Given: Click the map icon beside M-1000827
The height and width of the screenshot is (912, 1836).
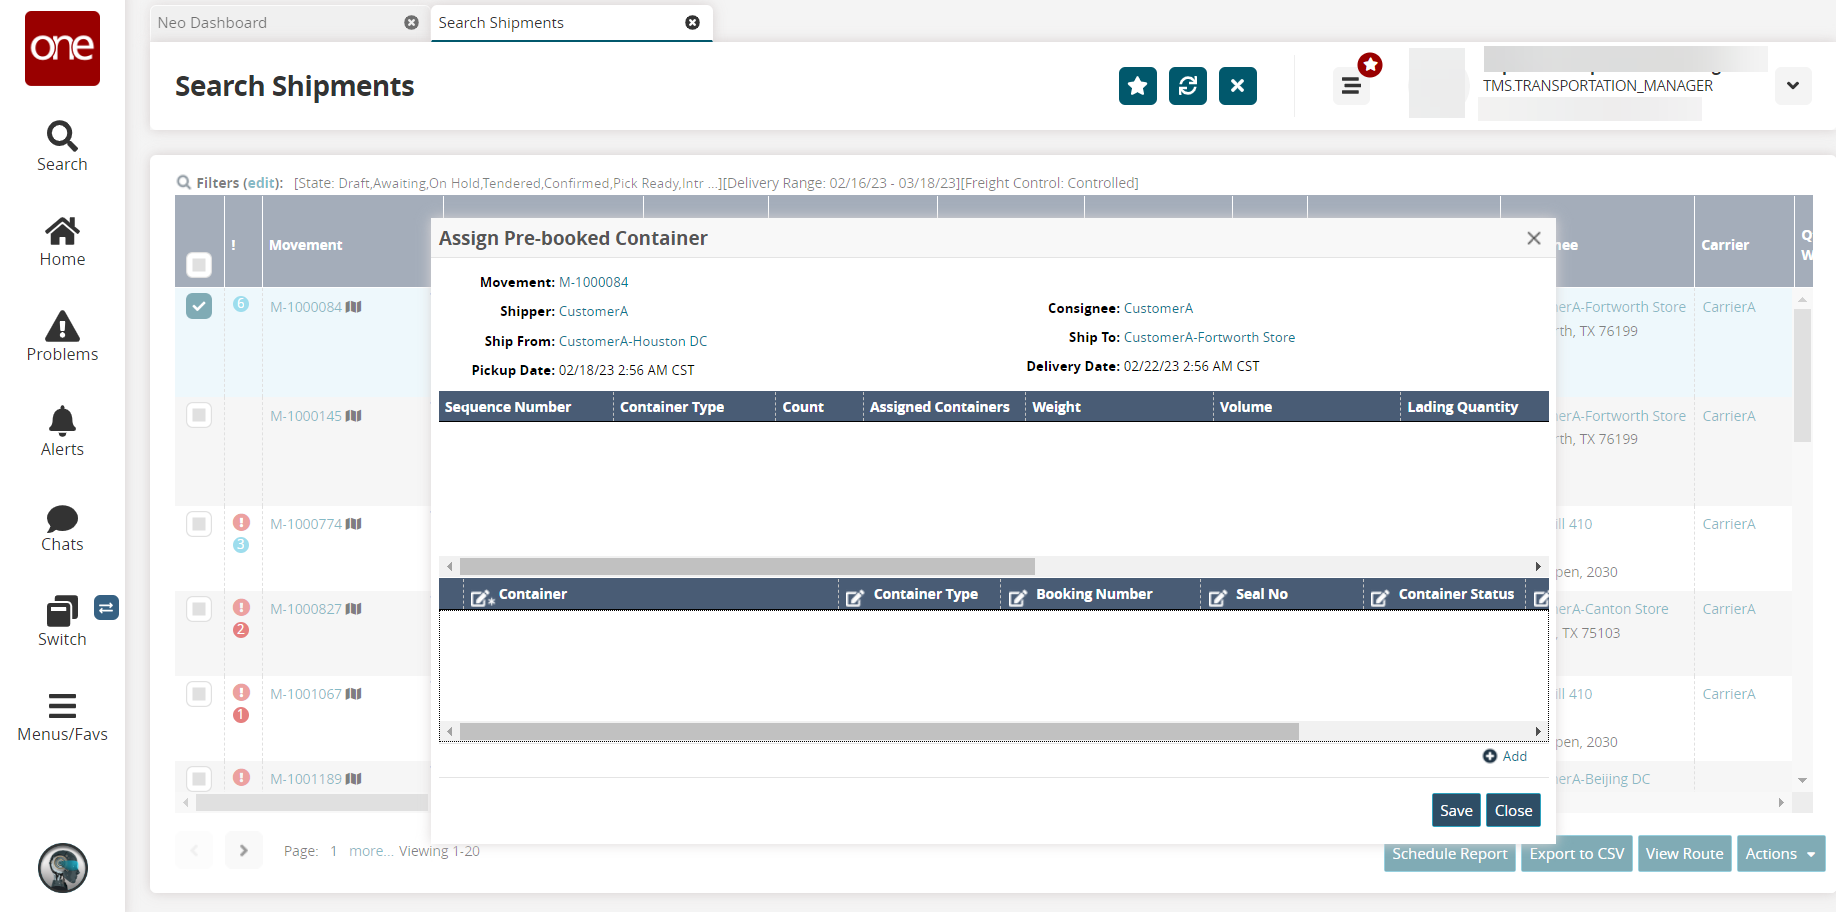Looking at the screenshot, I should point(354,609).
